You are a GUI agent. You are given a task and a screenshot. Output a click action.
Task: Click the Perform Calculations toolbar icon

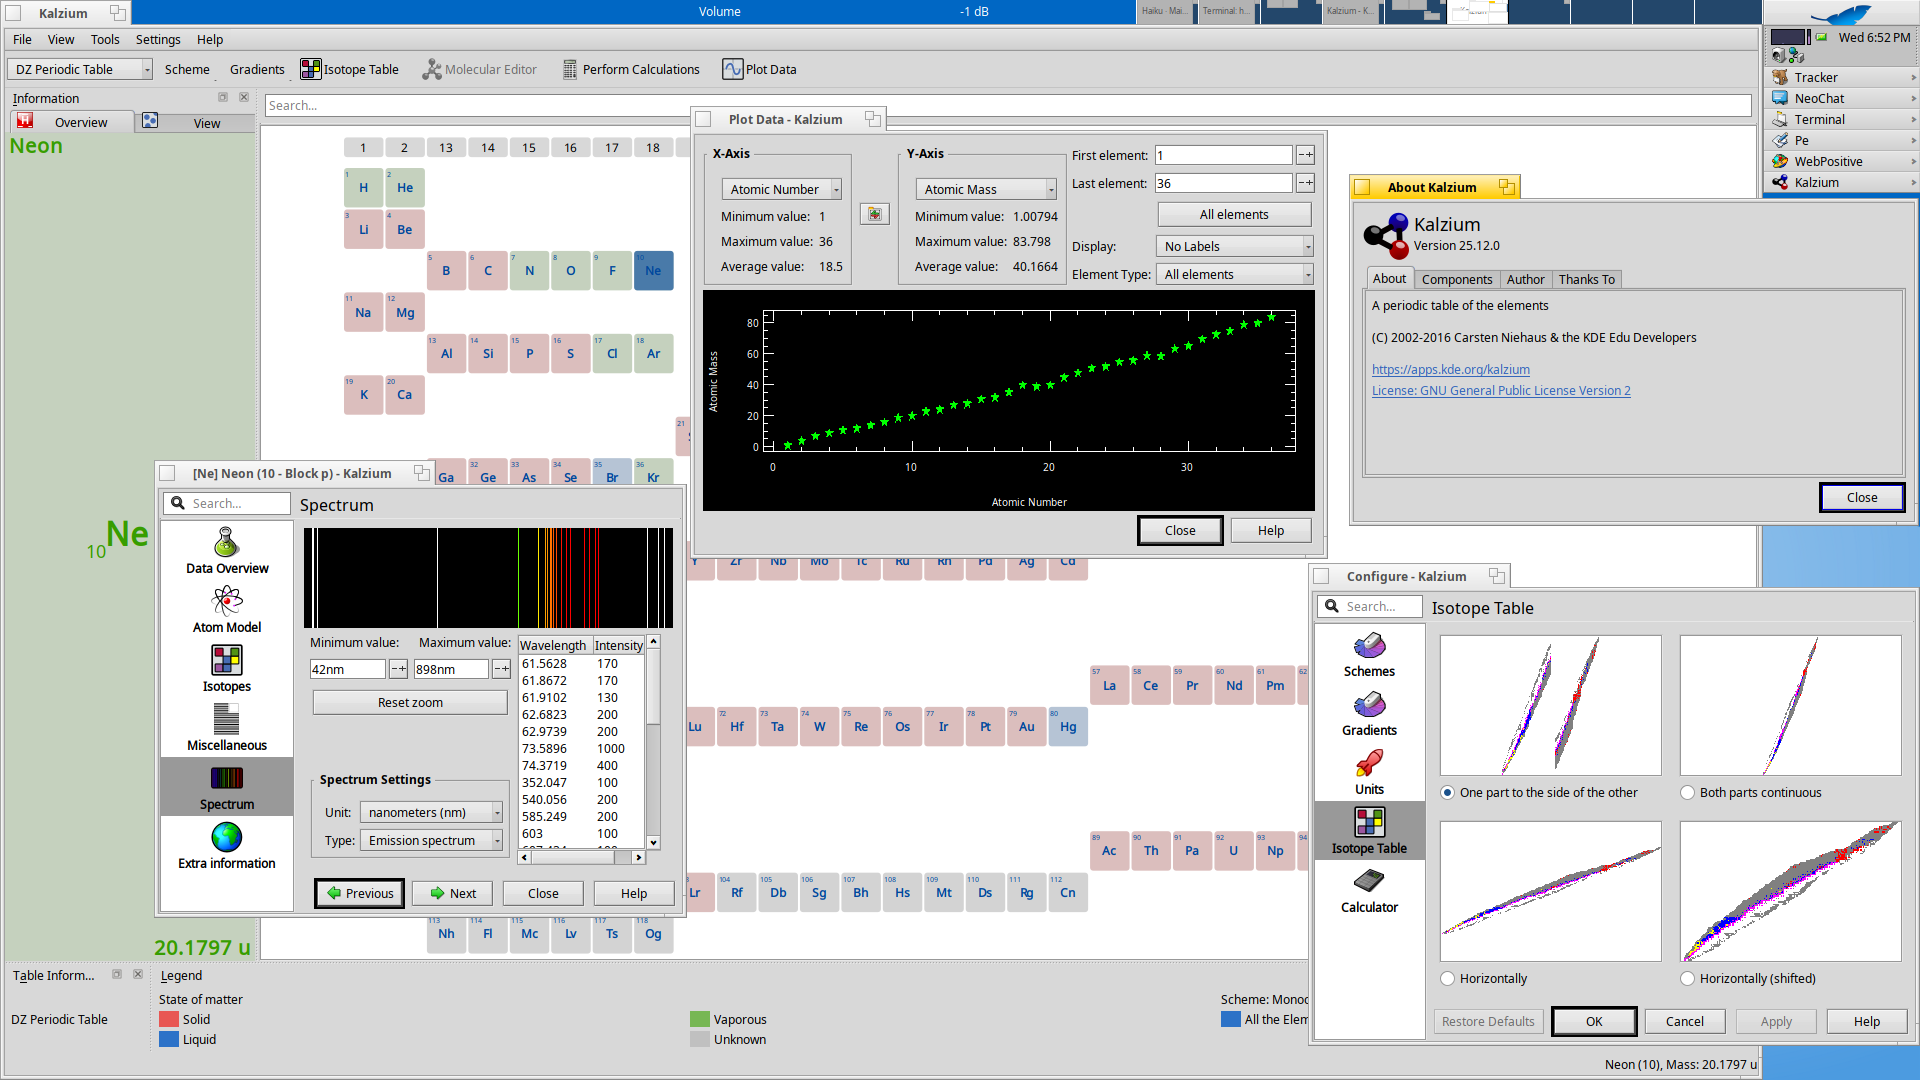(x=570, y=69)
